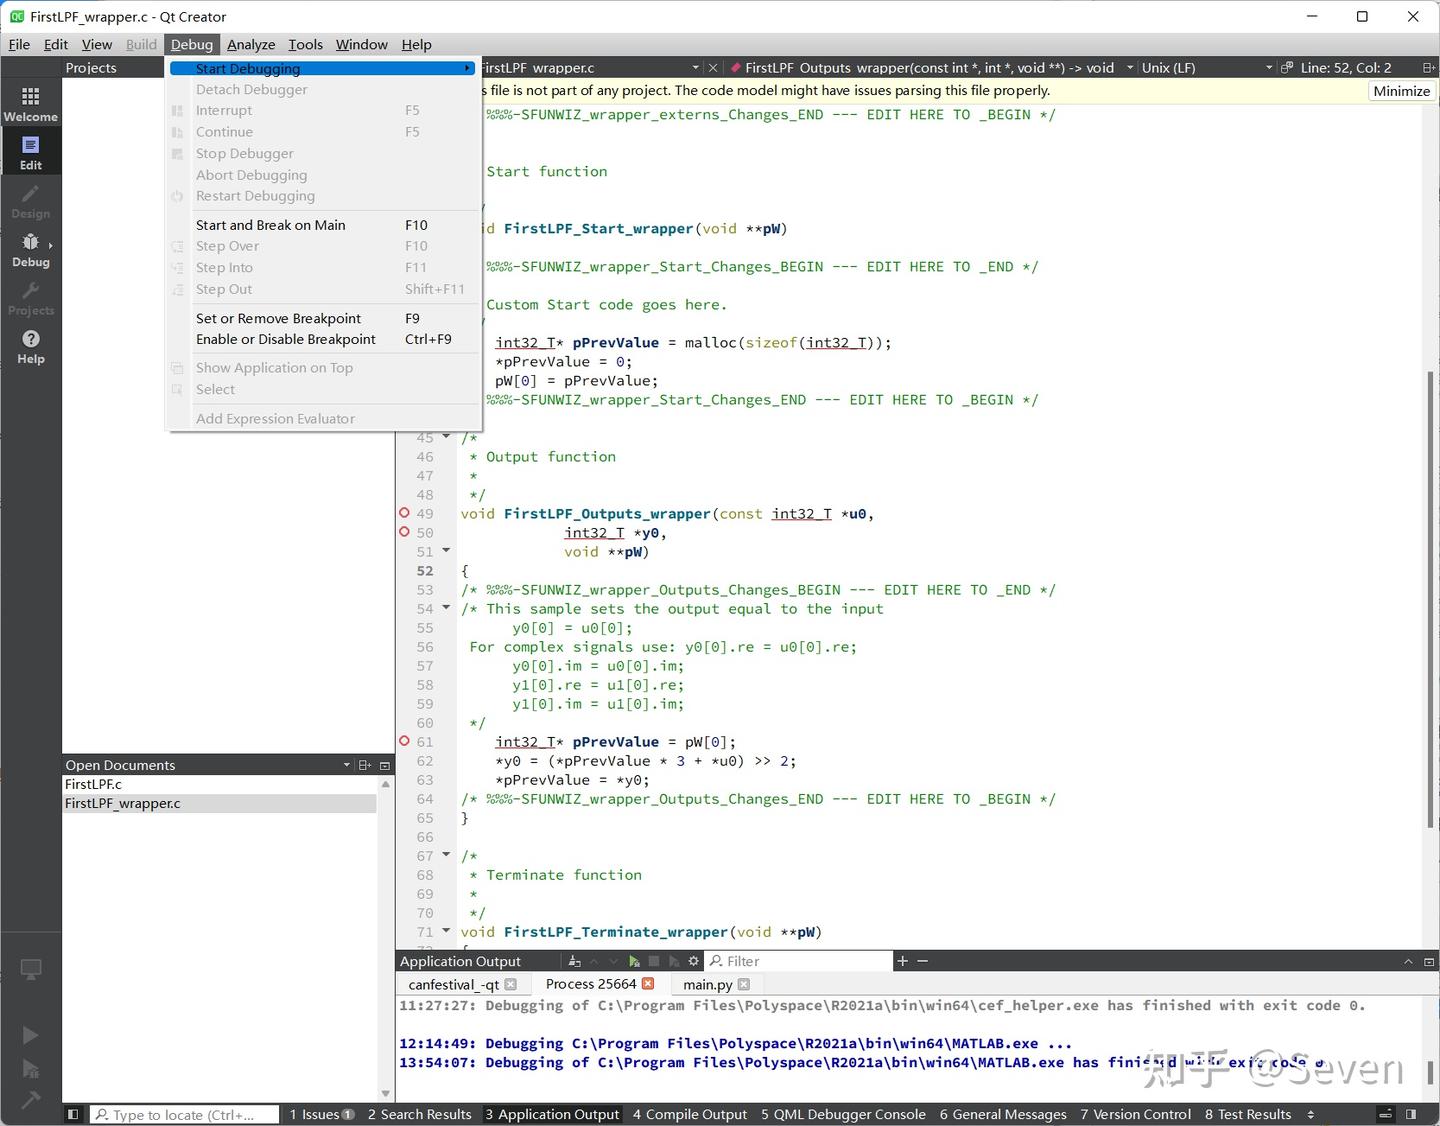This screenshot has width=1440, height=1126.
Task: Click the plus icon beside Filter field
Action: (902, 961)
